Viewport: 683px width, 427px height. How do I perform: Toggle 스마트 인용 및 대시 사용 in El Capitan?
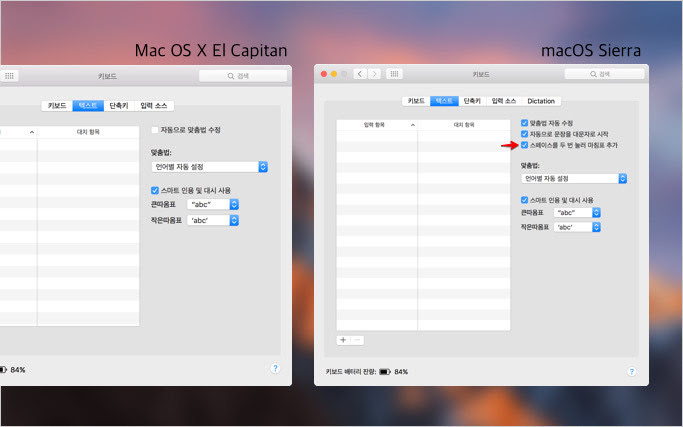(x=155, y=190)
